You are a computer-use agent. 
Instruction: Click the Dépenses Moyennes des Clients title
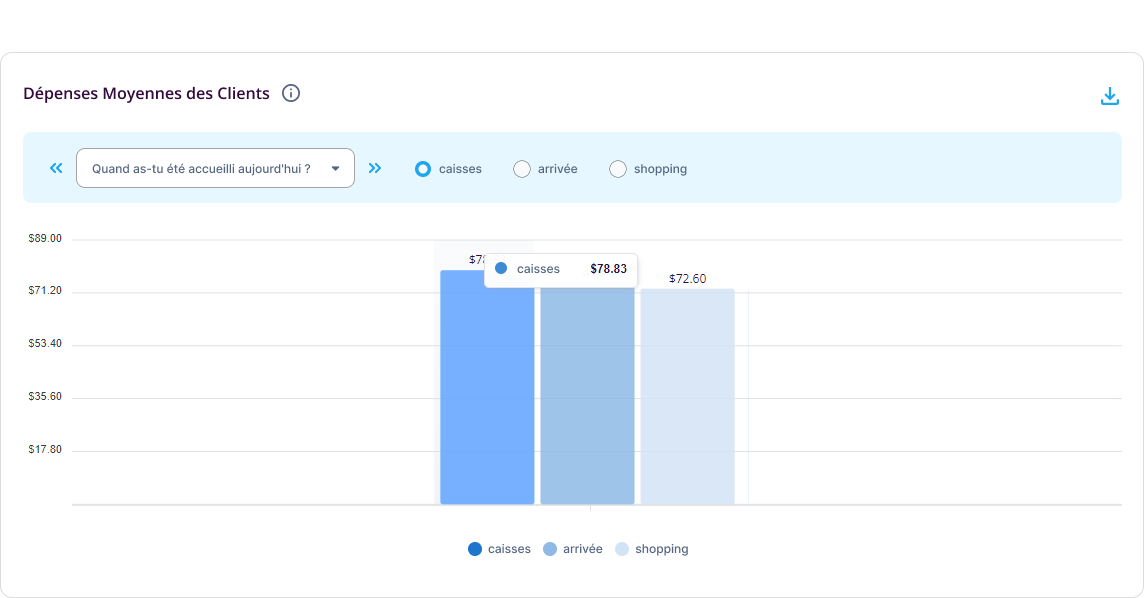coord(147,93)
